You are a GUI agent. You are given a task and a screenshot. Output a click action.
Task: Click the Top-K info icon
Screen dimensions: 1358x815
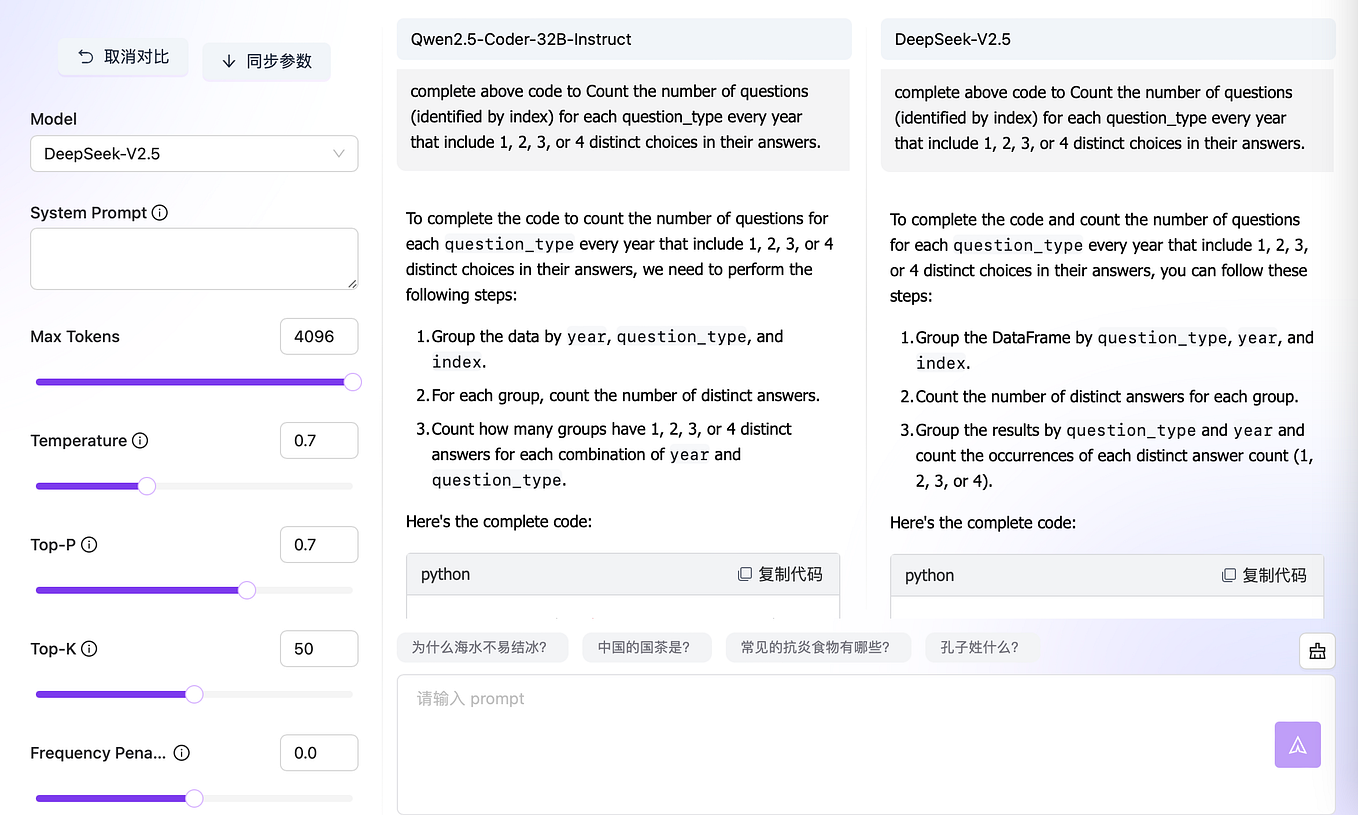click(90, 649)
